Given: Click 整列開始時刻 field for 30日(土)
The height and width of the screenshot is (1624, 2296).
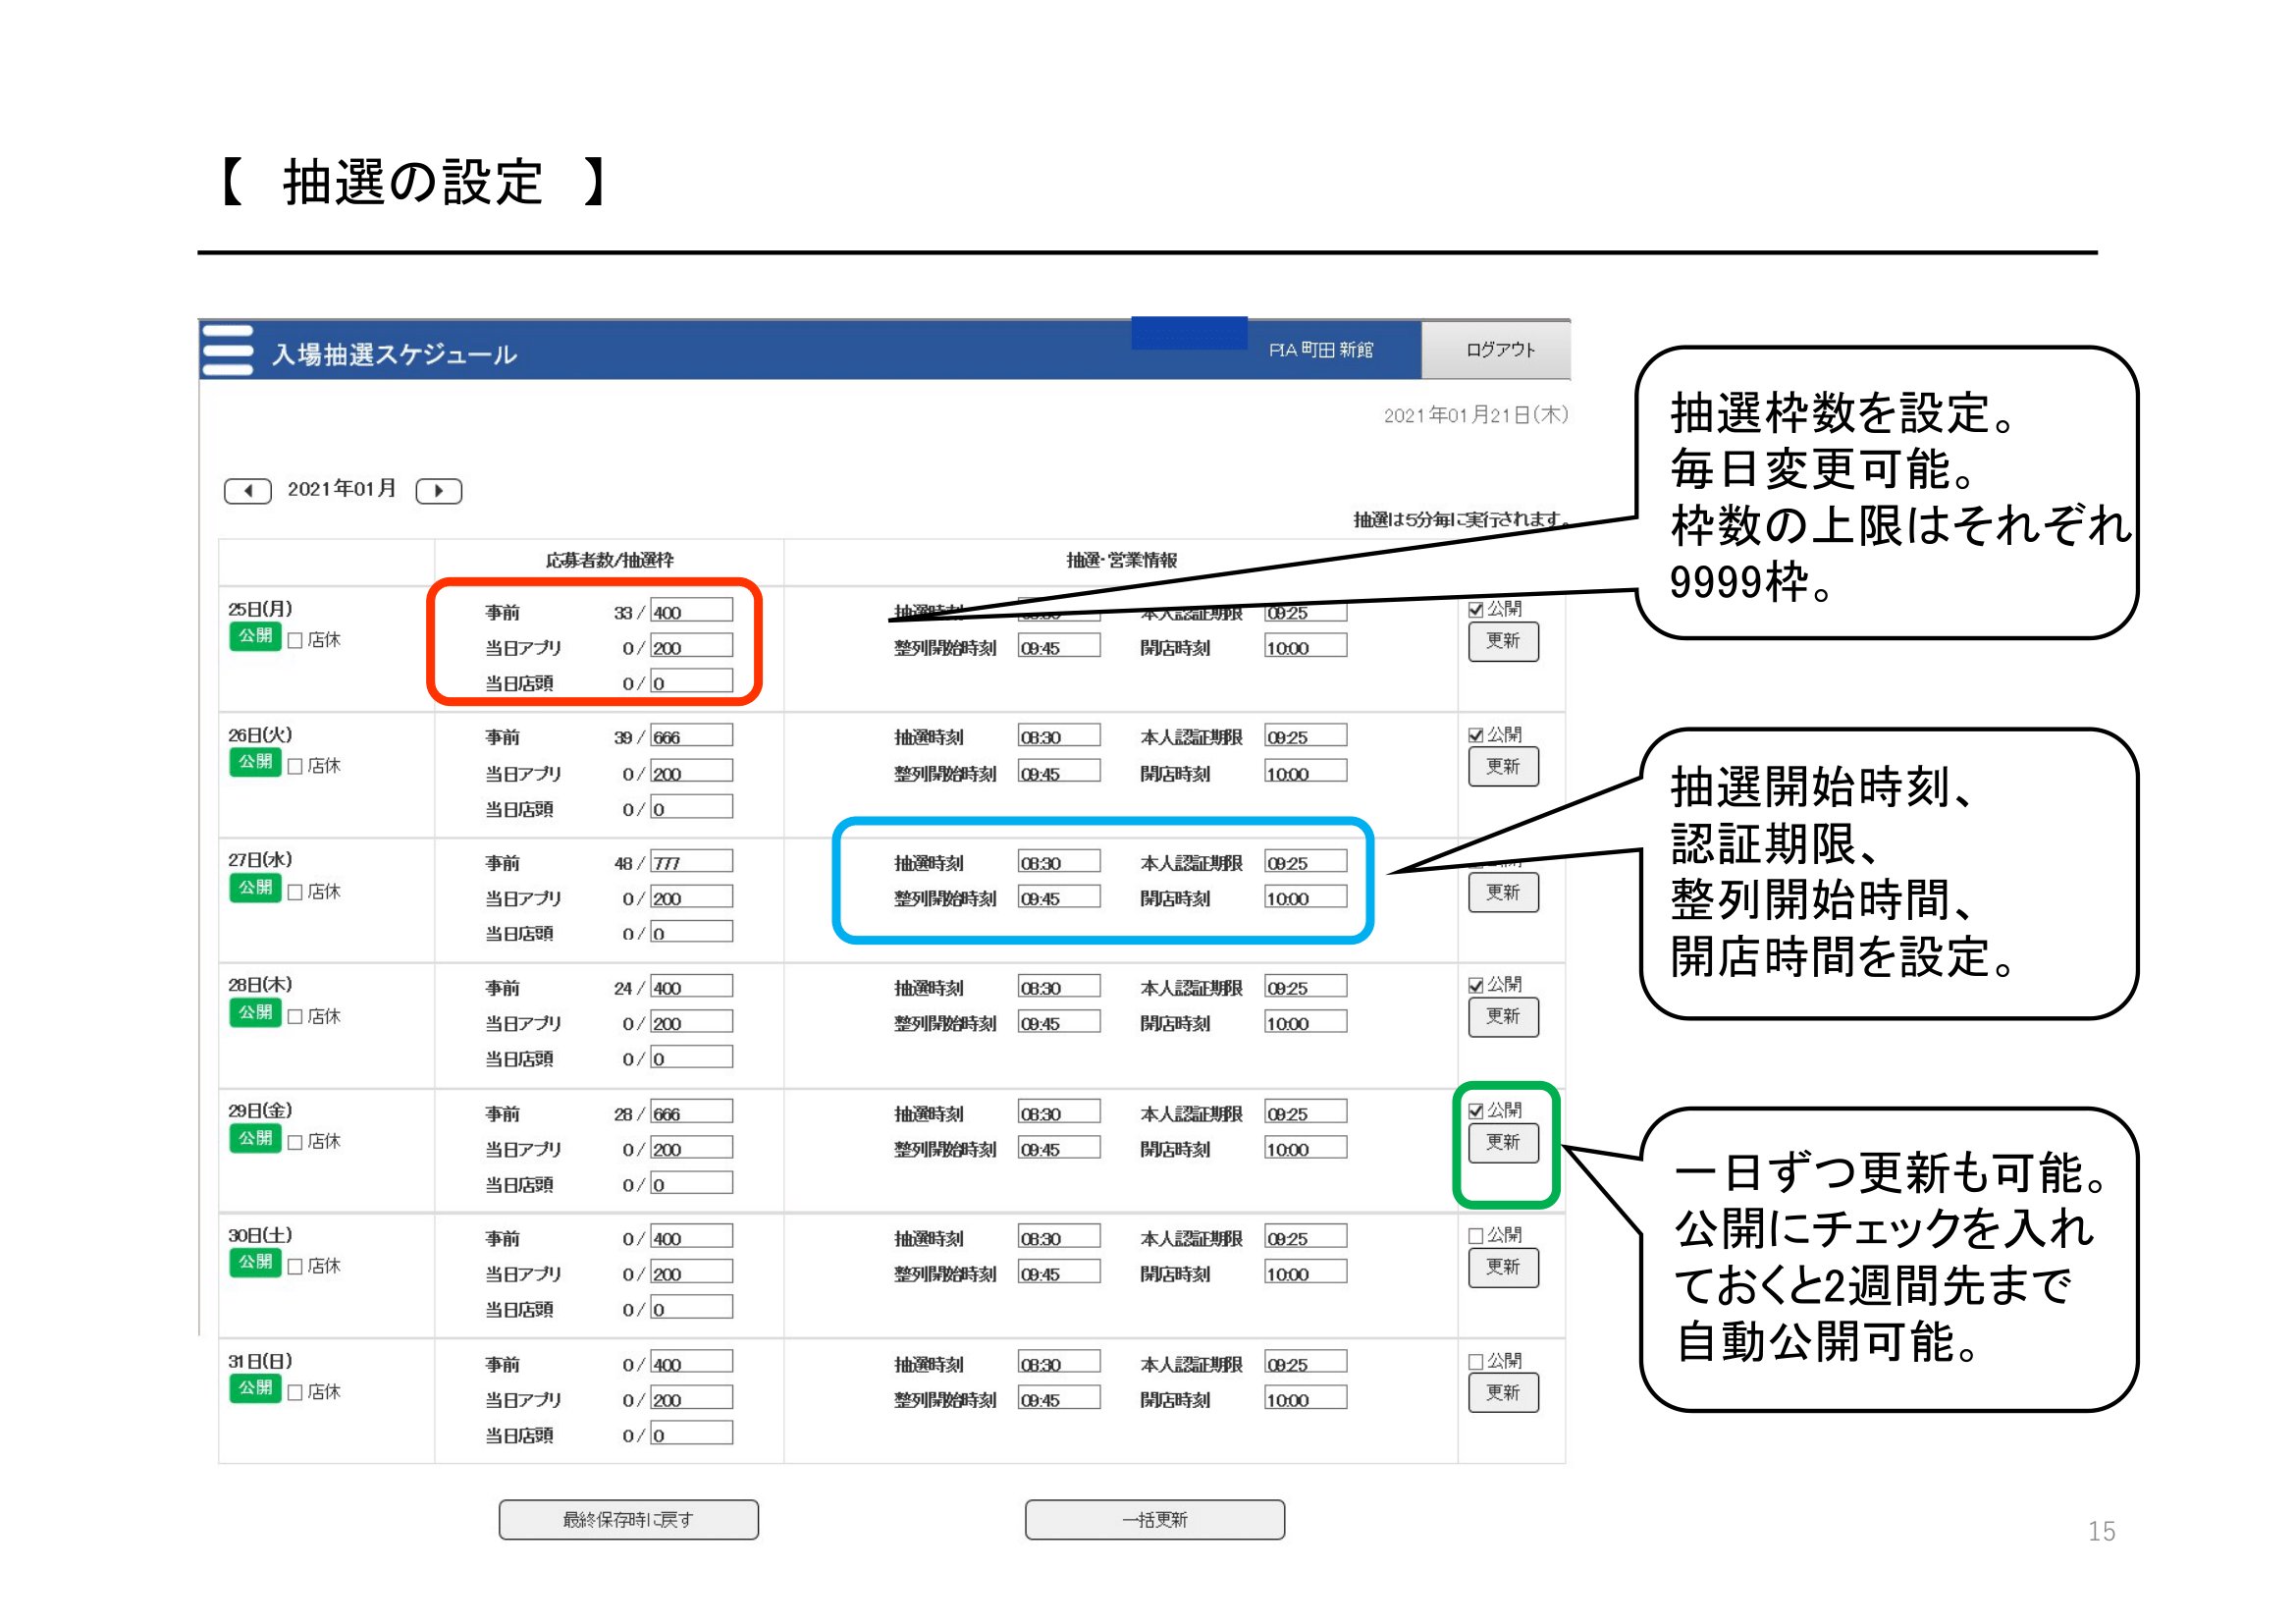Looking at the screenshot, I should point(1059,1273).
